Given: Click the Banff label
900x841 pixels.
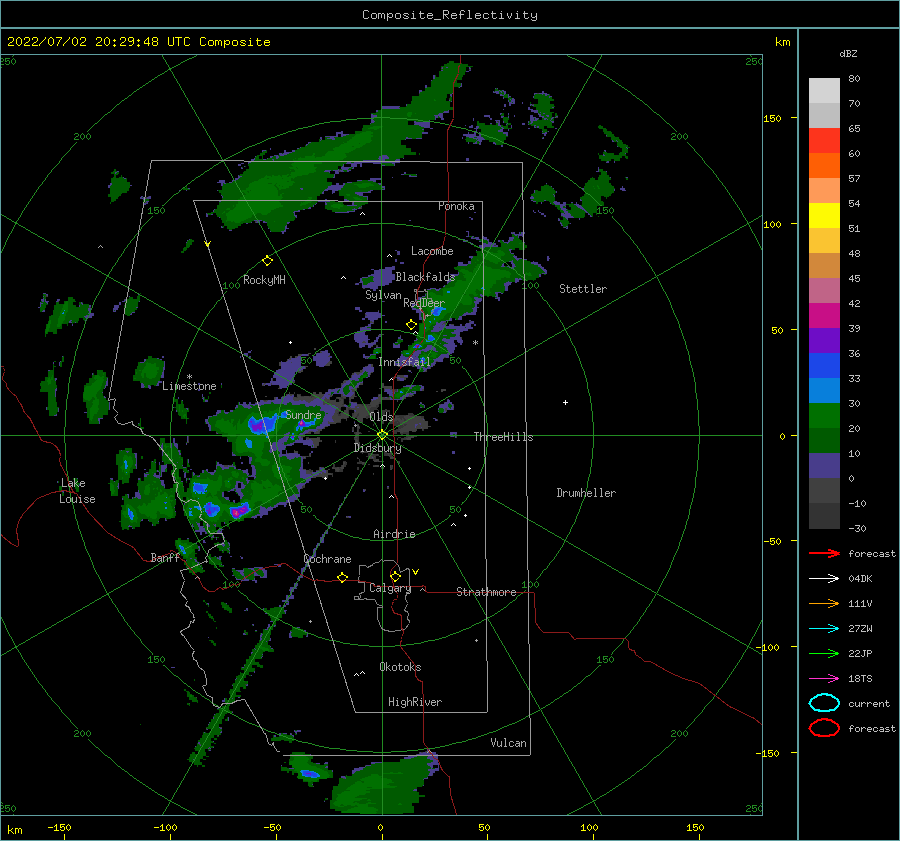Looking at the screenshot, I should [165, 558].
